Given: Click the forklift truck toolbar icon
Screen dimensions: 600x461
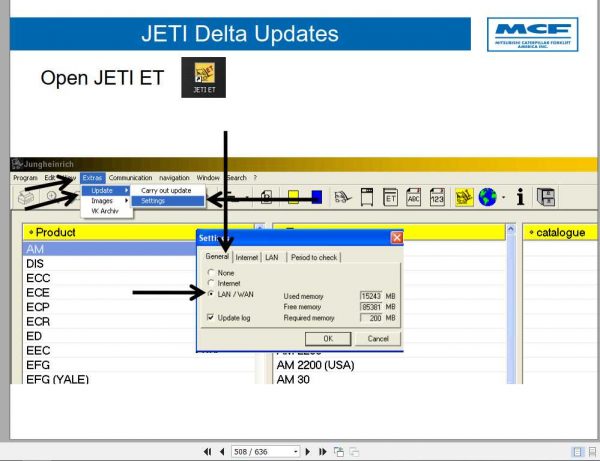Looking at the screenshot, I should point(342,197).
